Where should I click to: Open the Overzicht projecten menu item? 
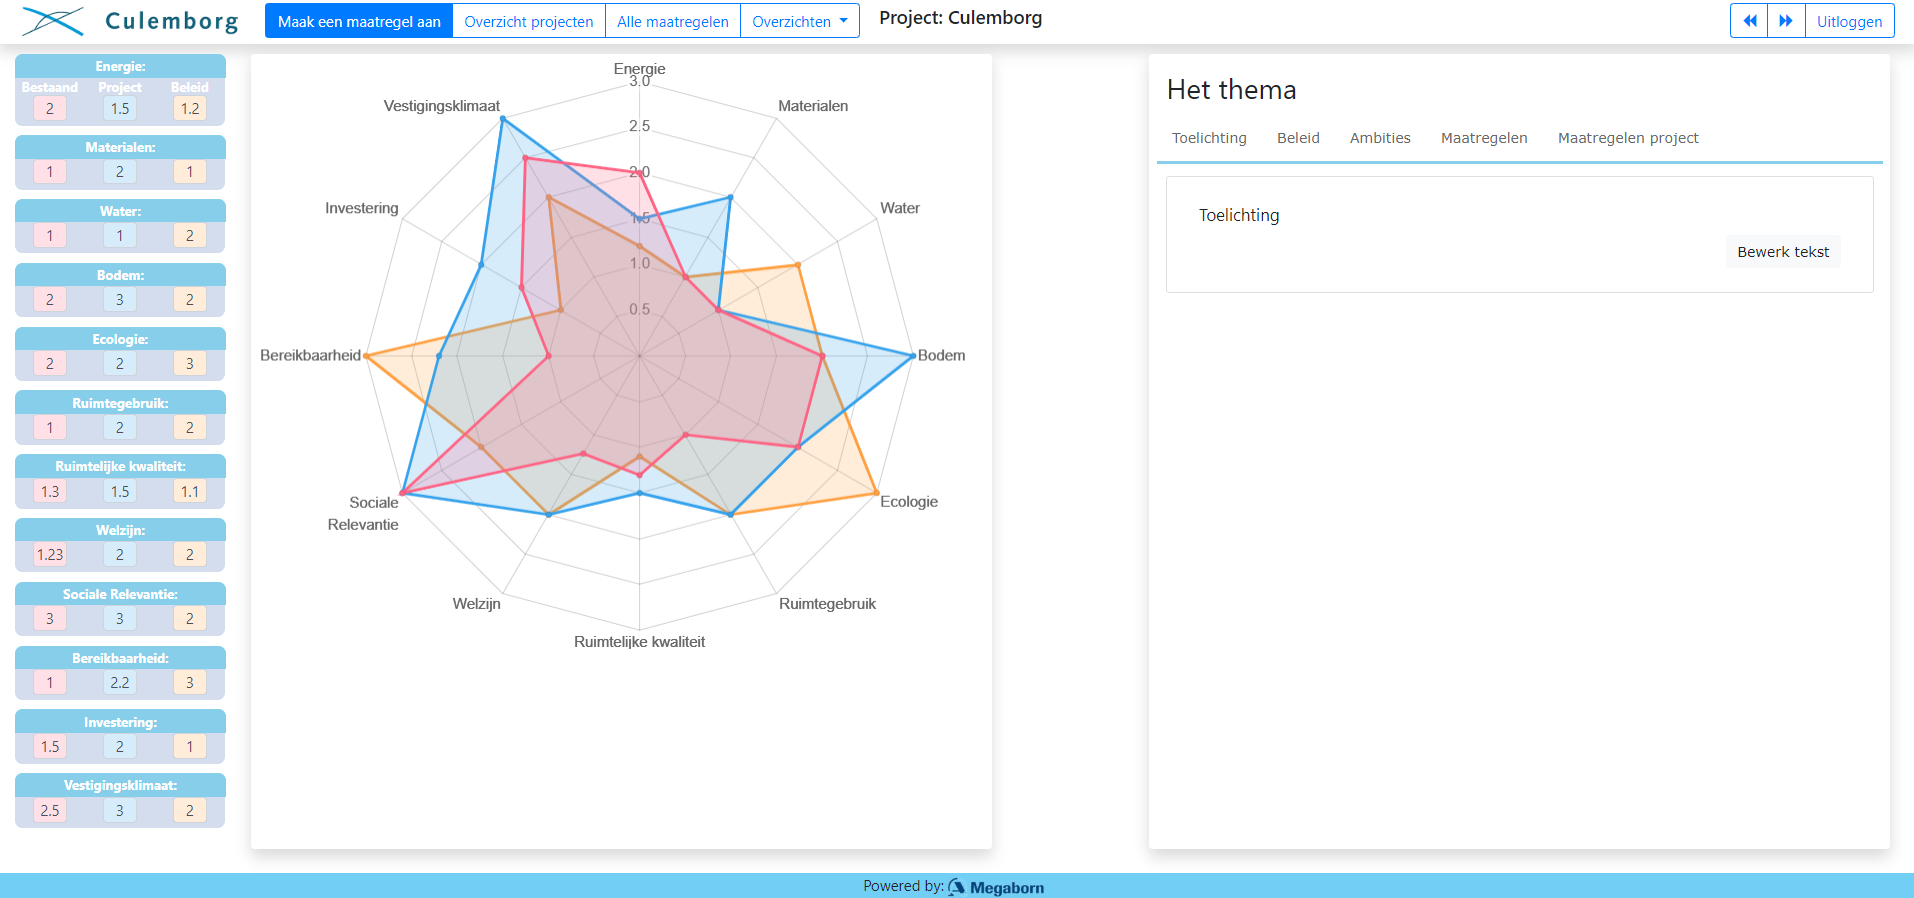coord(529,21)
